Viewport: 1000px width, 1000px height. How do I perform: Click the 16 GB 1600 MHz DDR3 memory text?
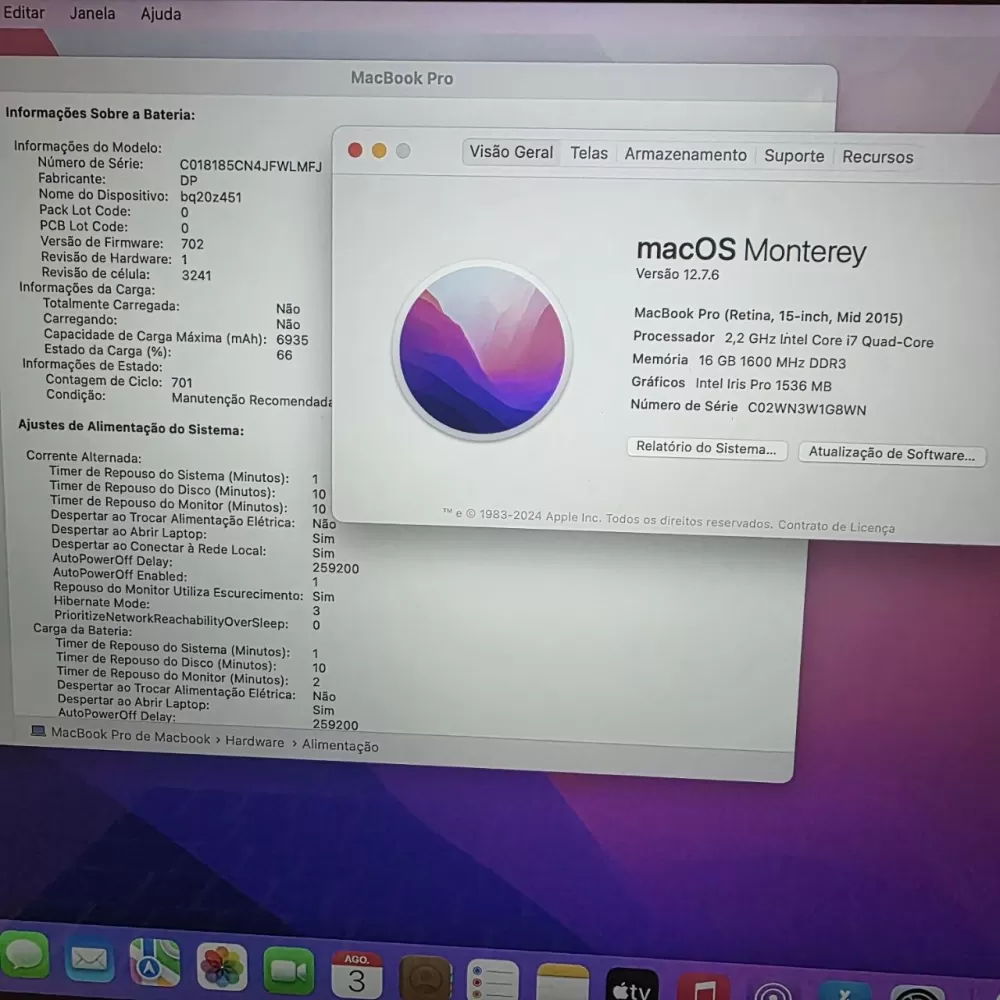point(772,362)
